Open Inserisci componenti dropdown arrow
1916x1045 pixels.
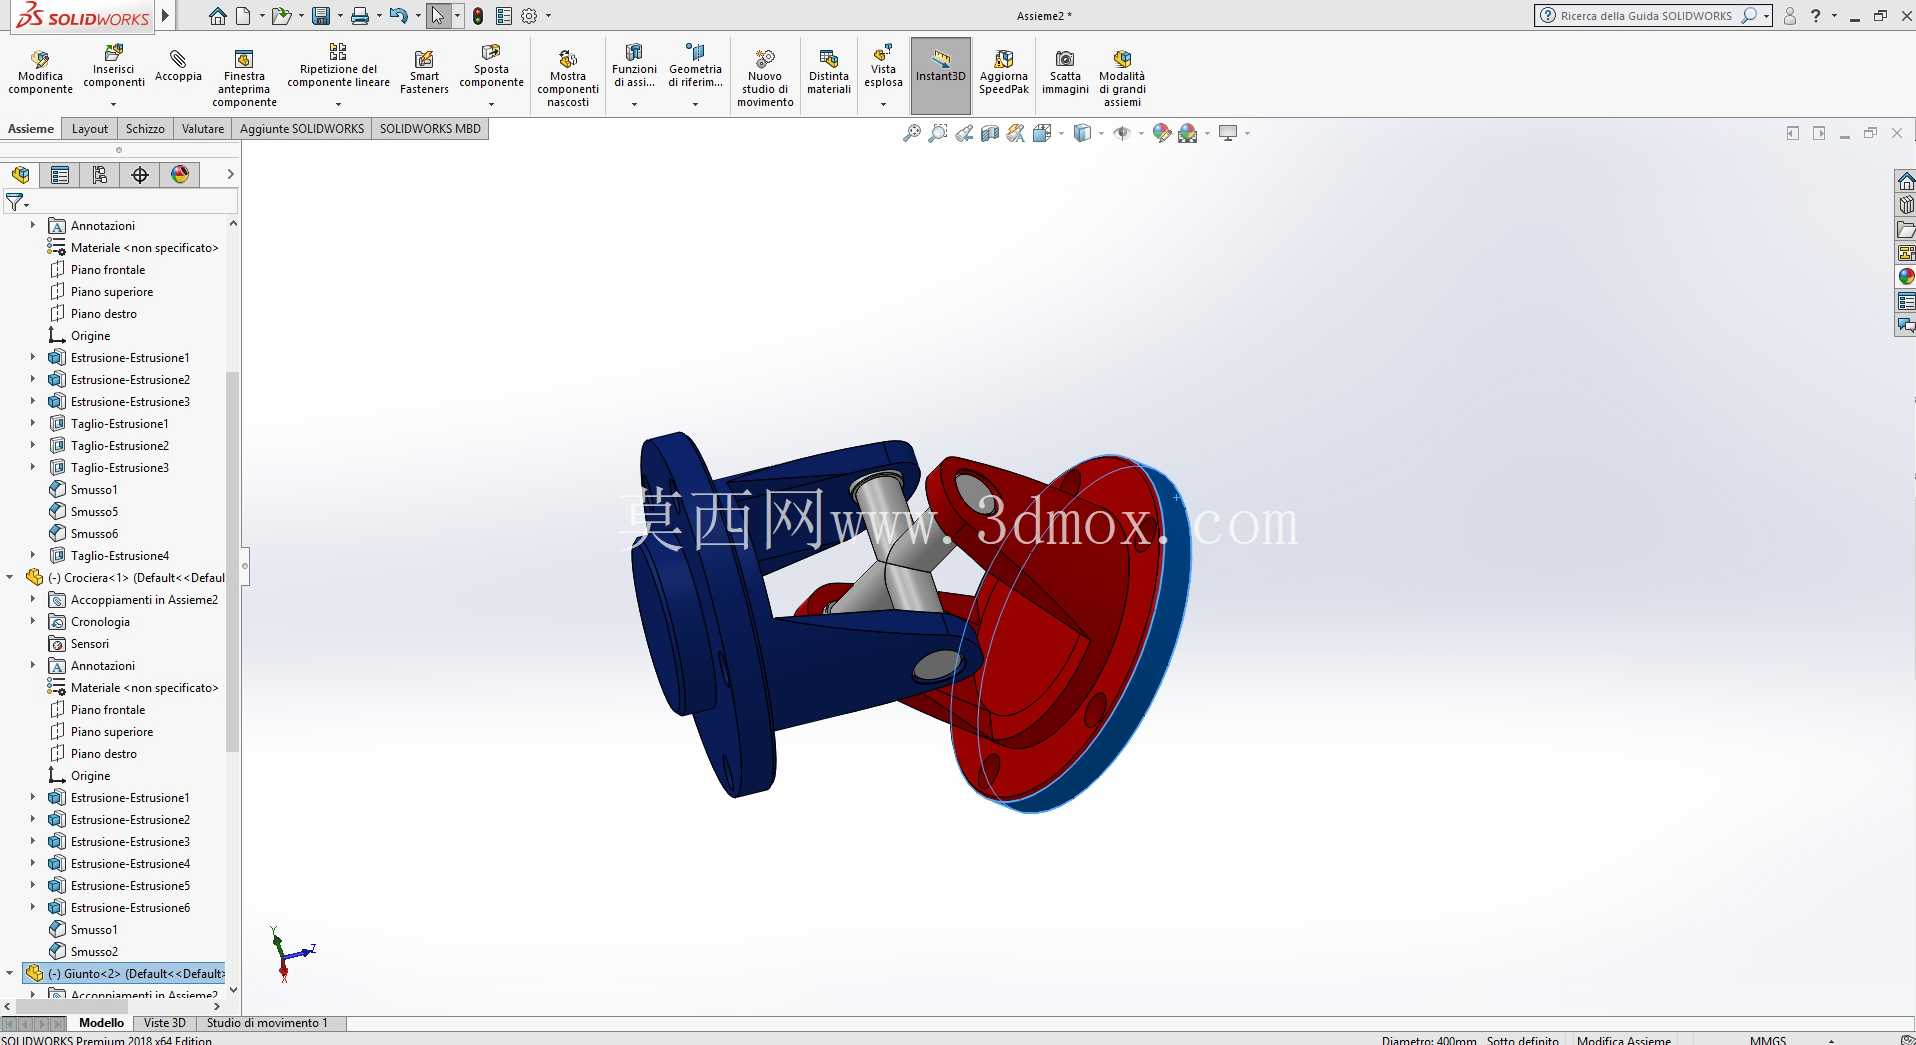[113, 104]
